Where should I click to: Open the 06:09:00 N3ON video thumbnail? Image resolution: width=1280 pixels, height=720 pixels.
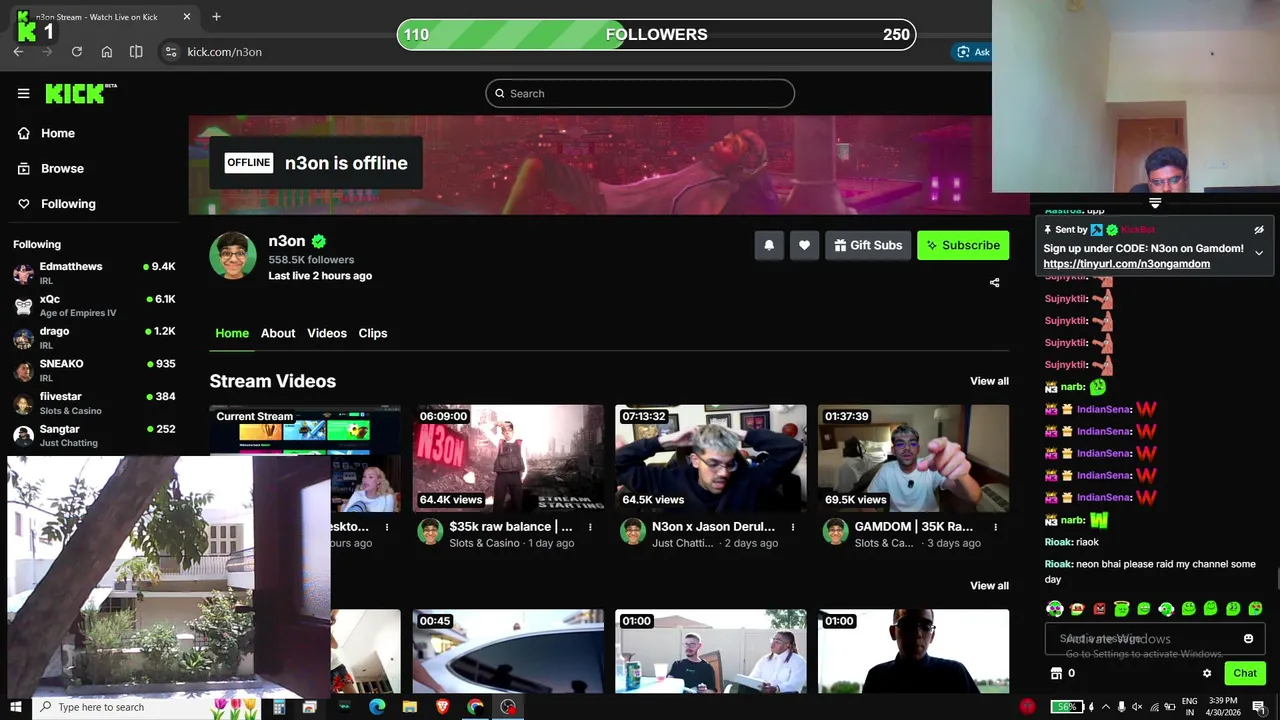tap(508, 458)
